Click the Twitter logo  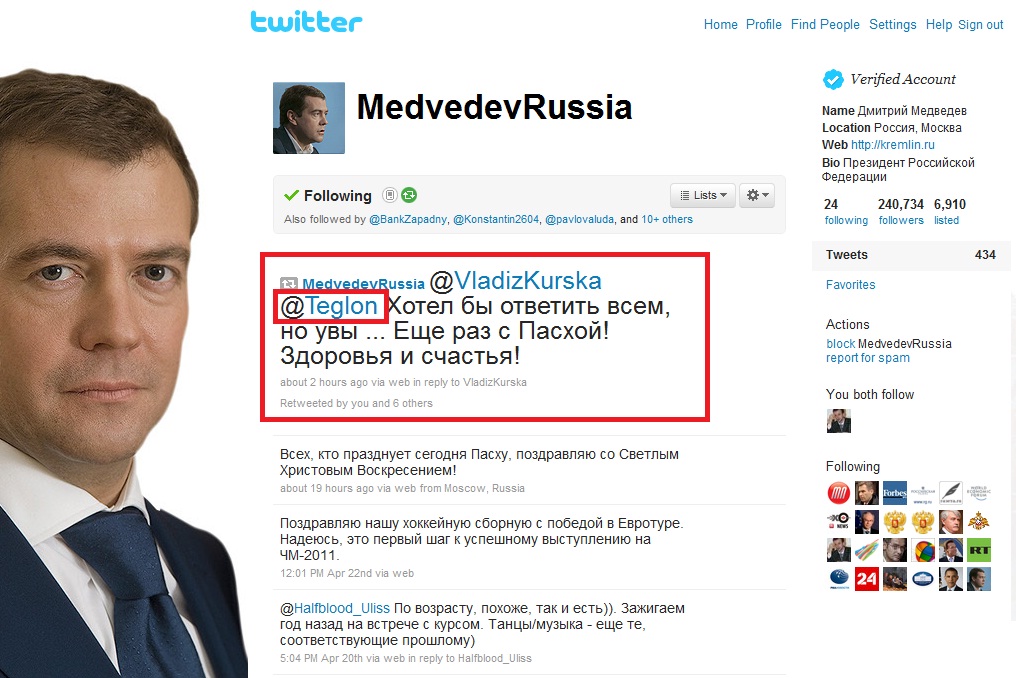(x=306, y=21)
